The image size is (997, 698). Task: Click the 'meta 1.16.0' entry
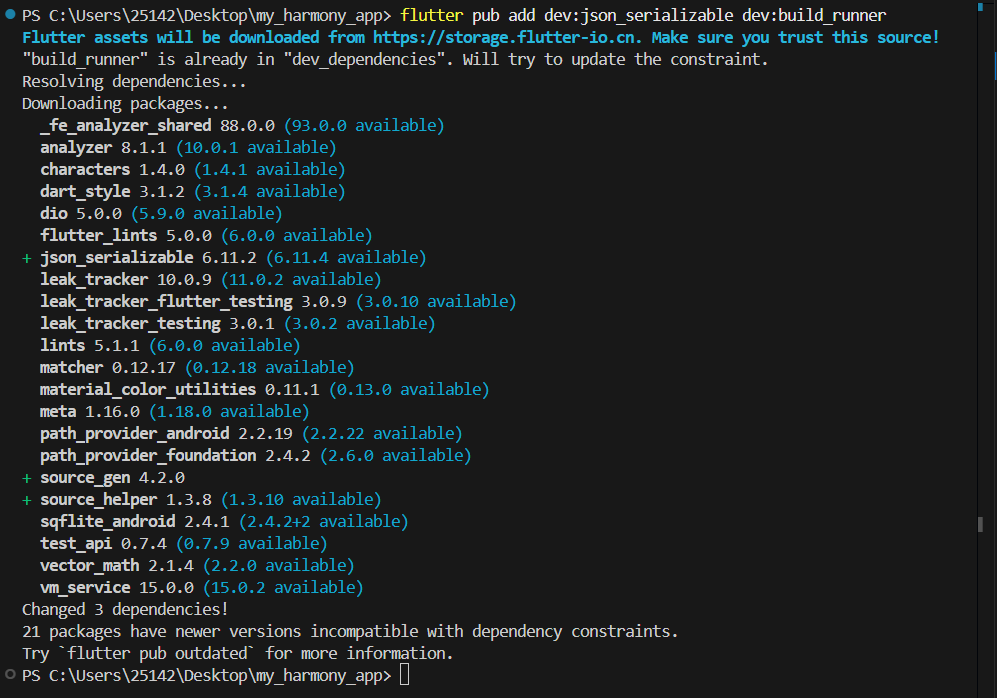click(90, 412)
